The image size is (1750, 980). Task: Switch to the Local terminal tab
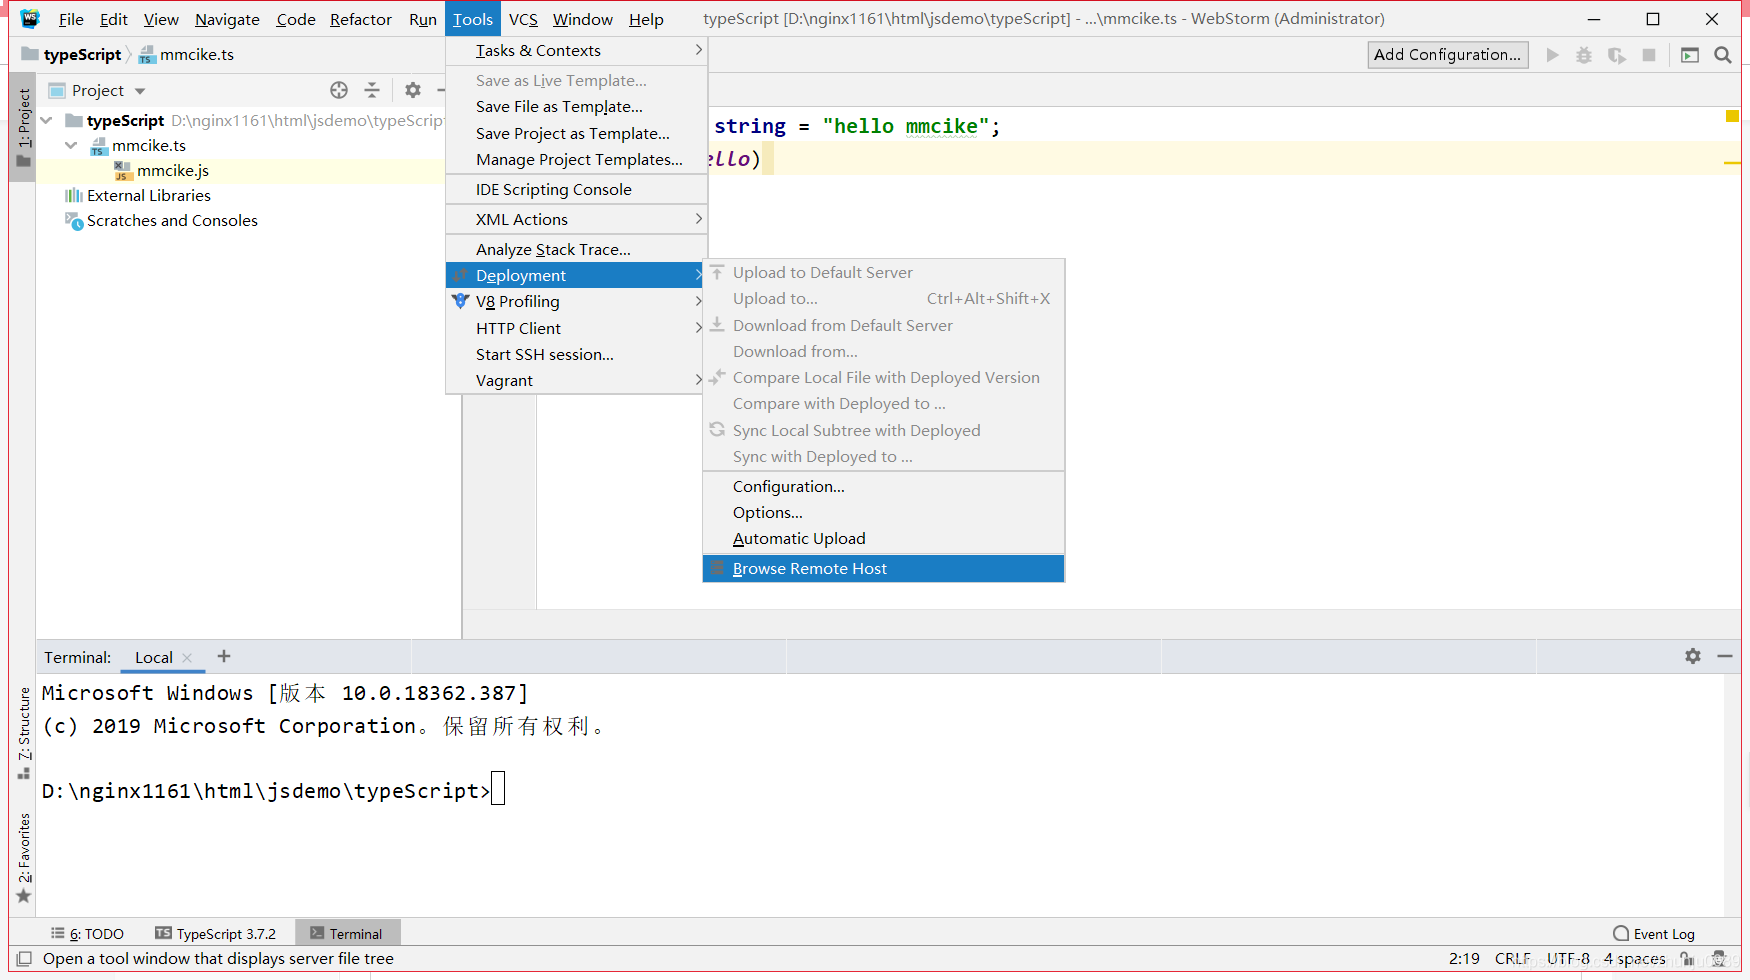pyautogui.click(x=154, y=658)
